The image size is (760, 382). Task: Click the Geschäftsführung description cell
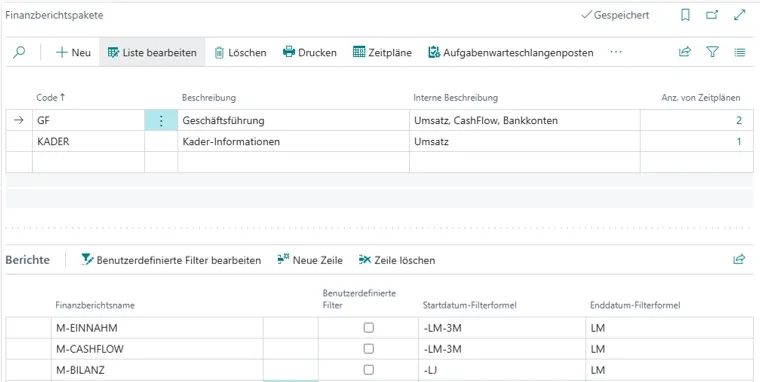293,120
